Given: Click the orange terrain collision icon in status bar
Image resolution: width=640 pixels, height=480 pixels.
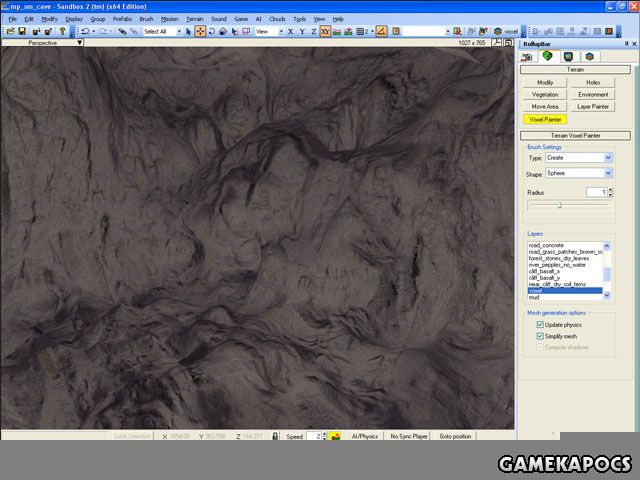Looking at the screenshot, I should coord(336,436).
